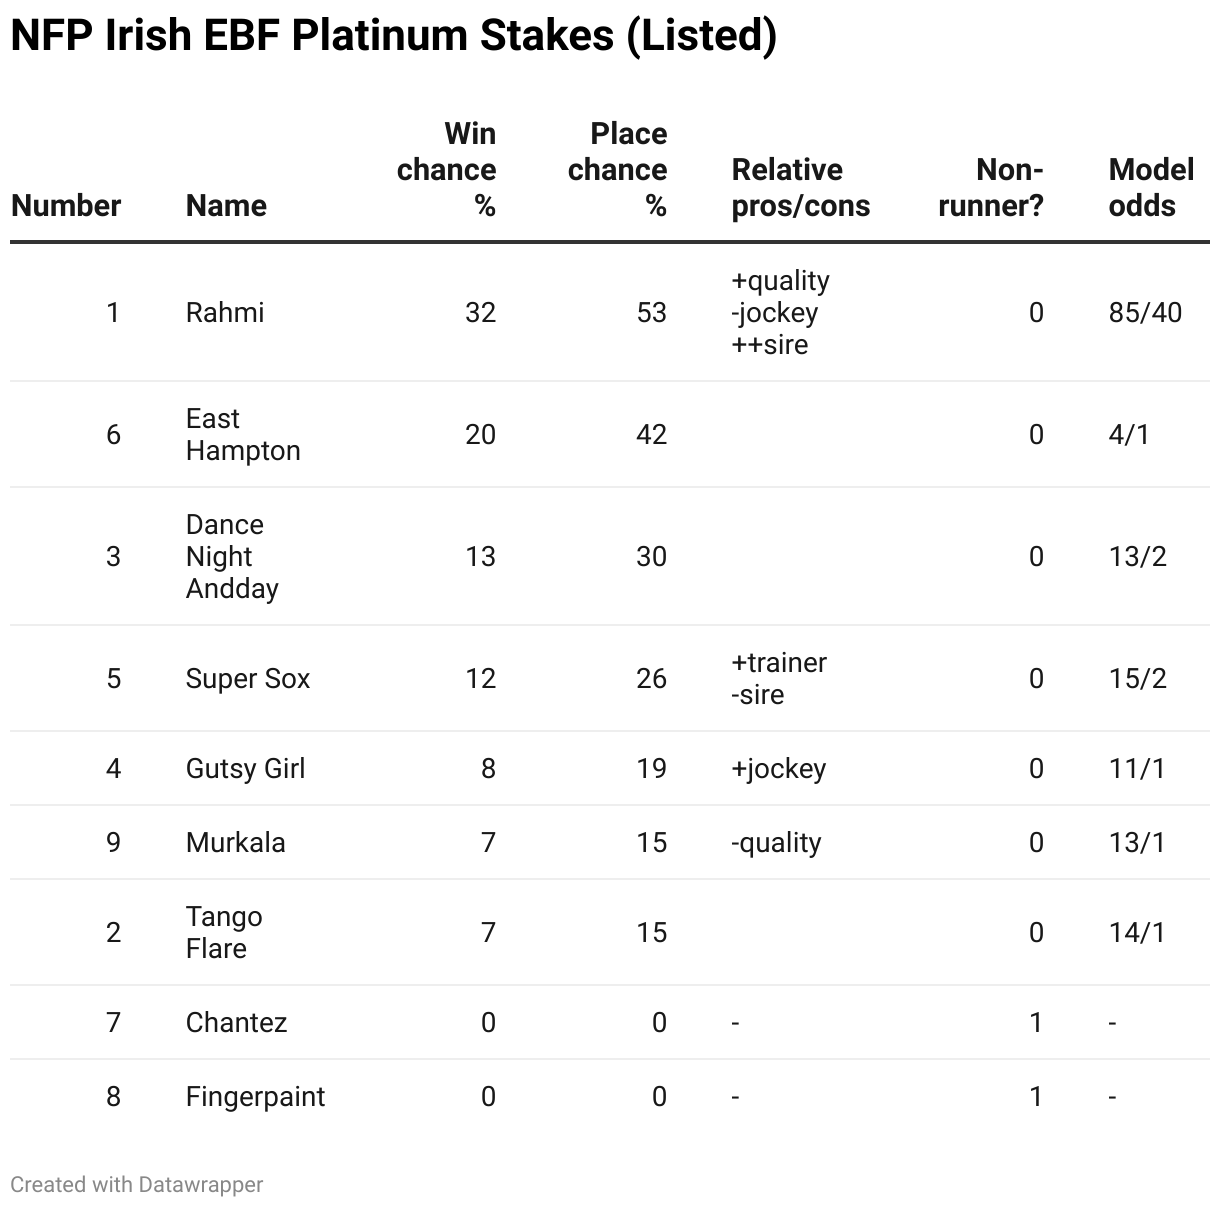Select the Rahmi name cell
The image size is (1220, 1208).
[x=225, y=313]
